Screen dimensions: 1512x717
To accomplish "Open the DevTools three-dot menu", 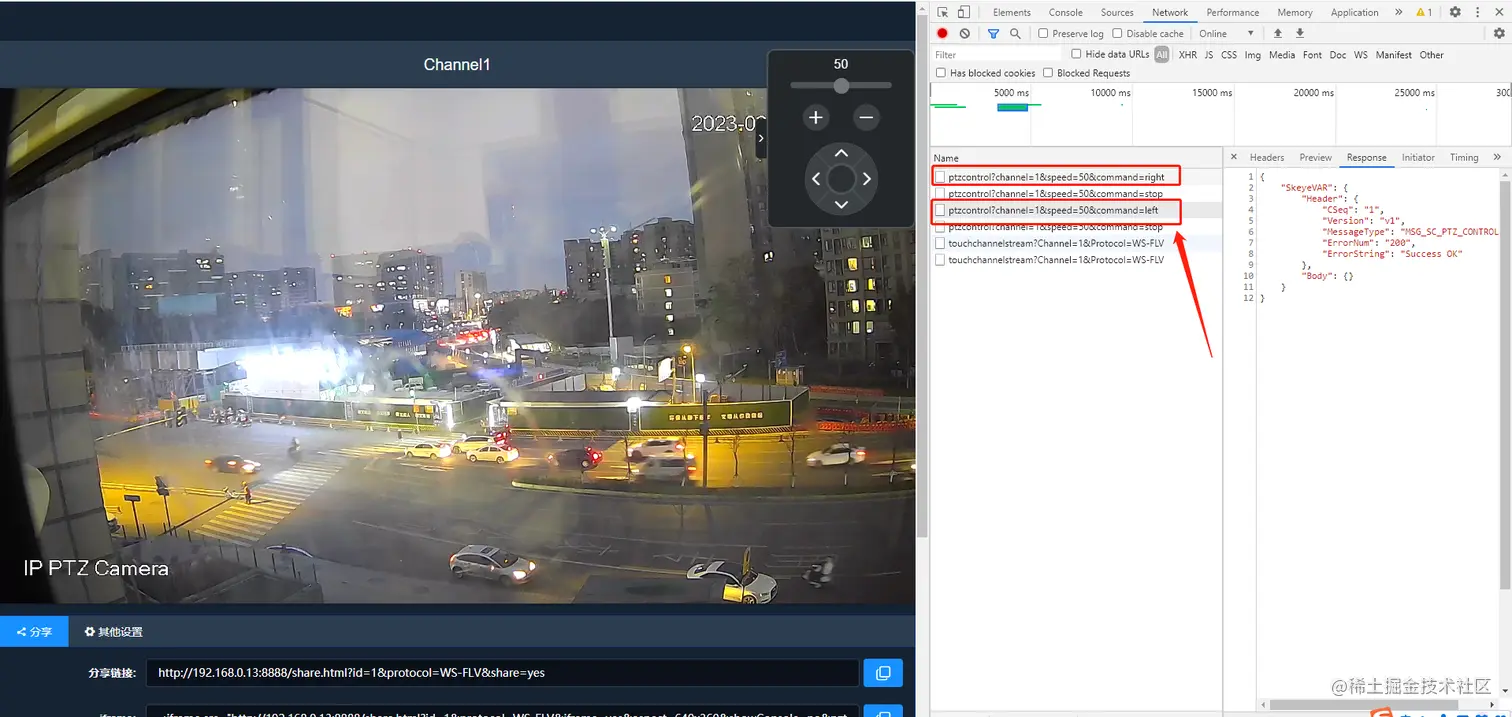I will tap(1478, 12).
